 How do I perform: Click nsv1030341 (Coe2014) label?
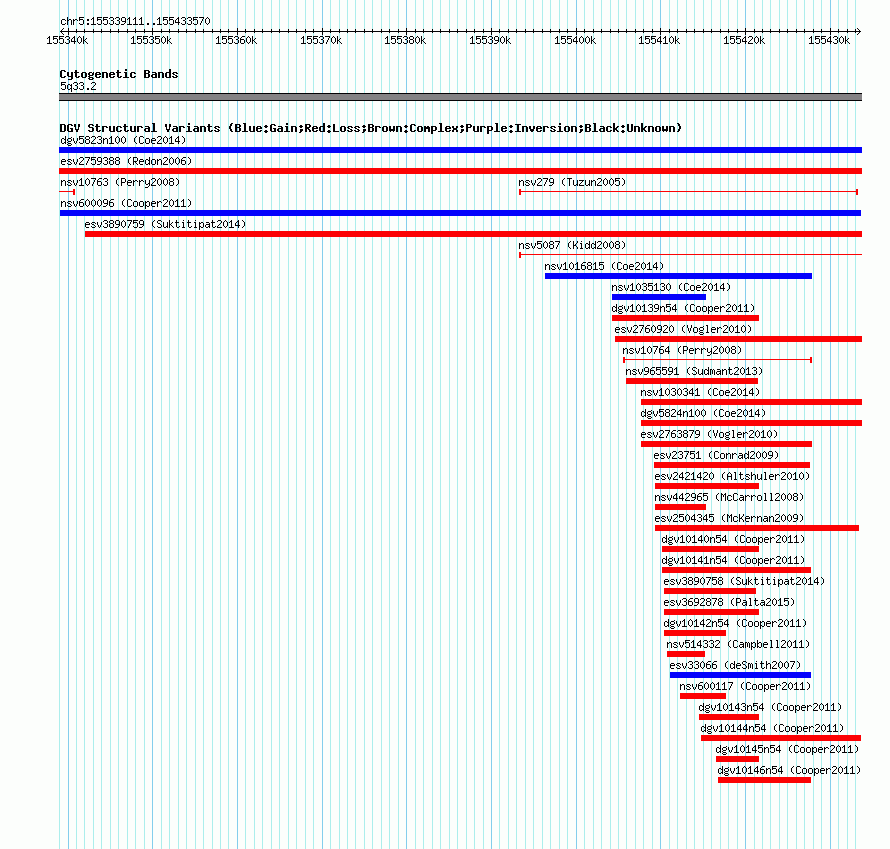700,392
